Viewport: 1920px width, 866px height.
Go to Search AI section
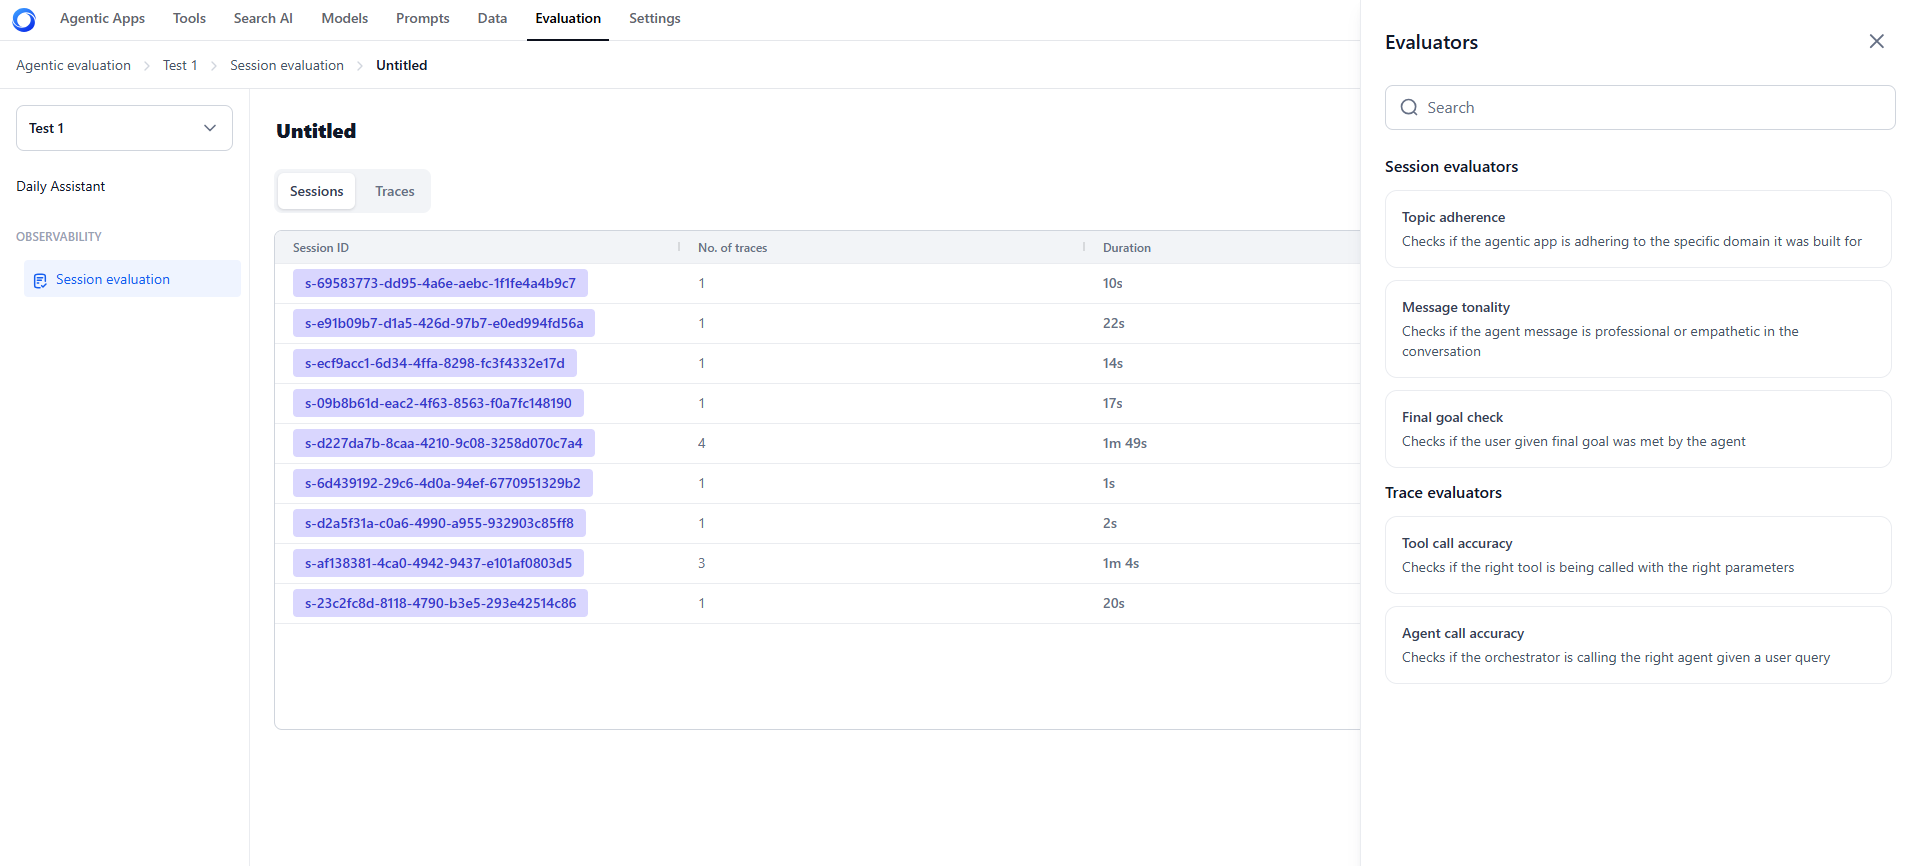click(x=263, y=18)
